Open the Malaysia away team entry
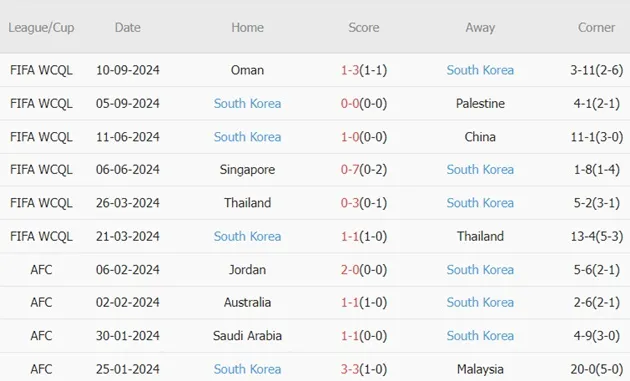 tap(480, 369)
